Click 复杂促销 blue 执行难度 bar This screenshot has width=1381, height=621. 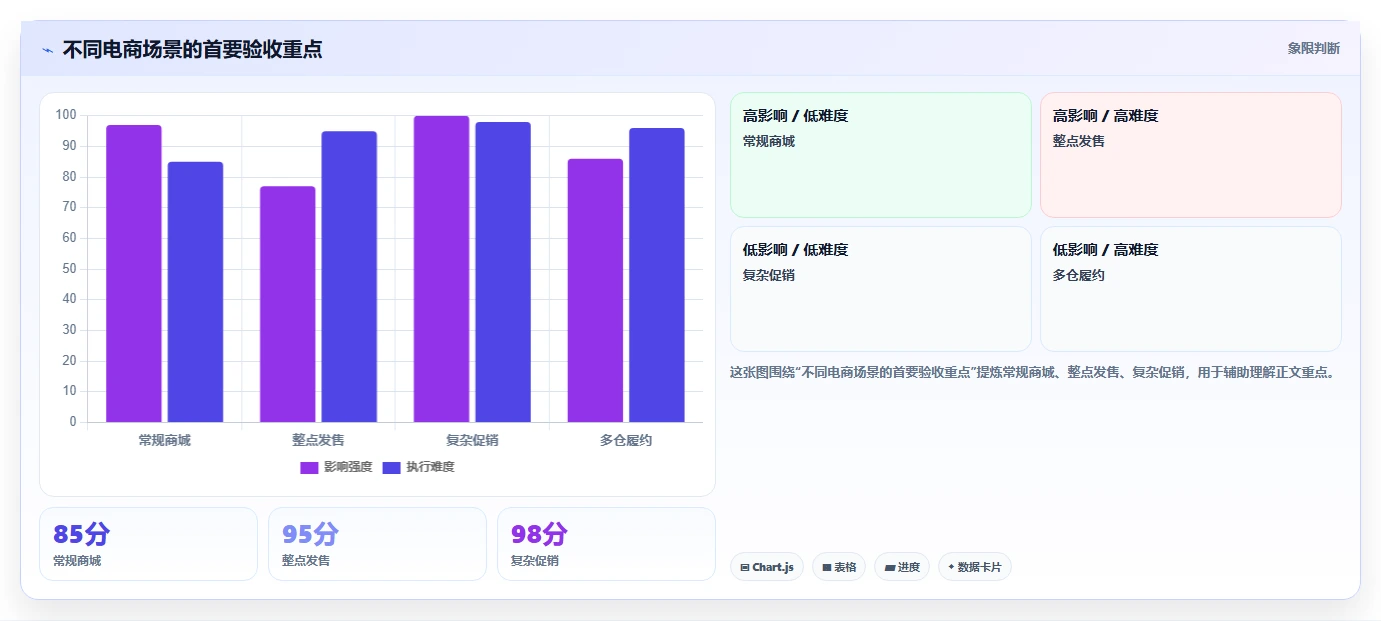[x=503, y=272]
